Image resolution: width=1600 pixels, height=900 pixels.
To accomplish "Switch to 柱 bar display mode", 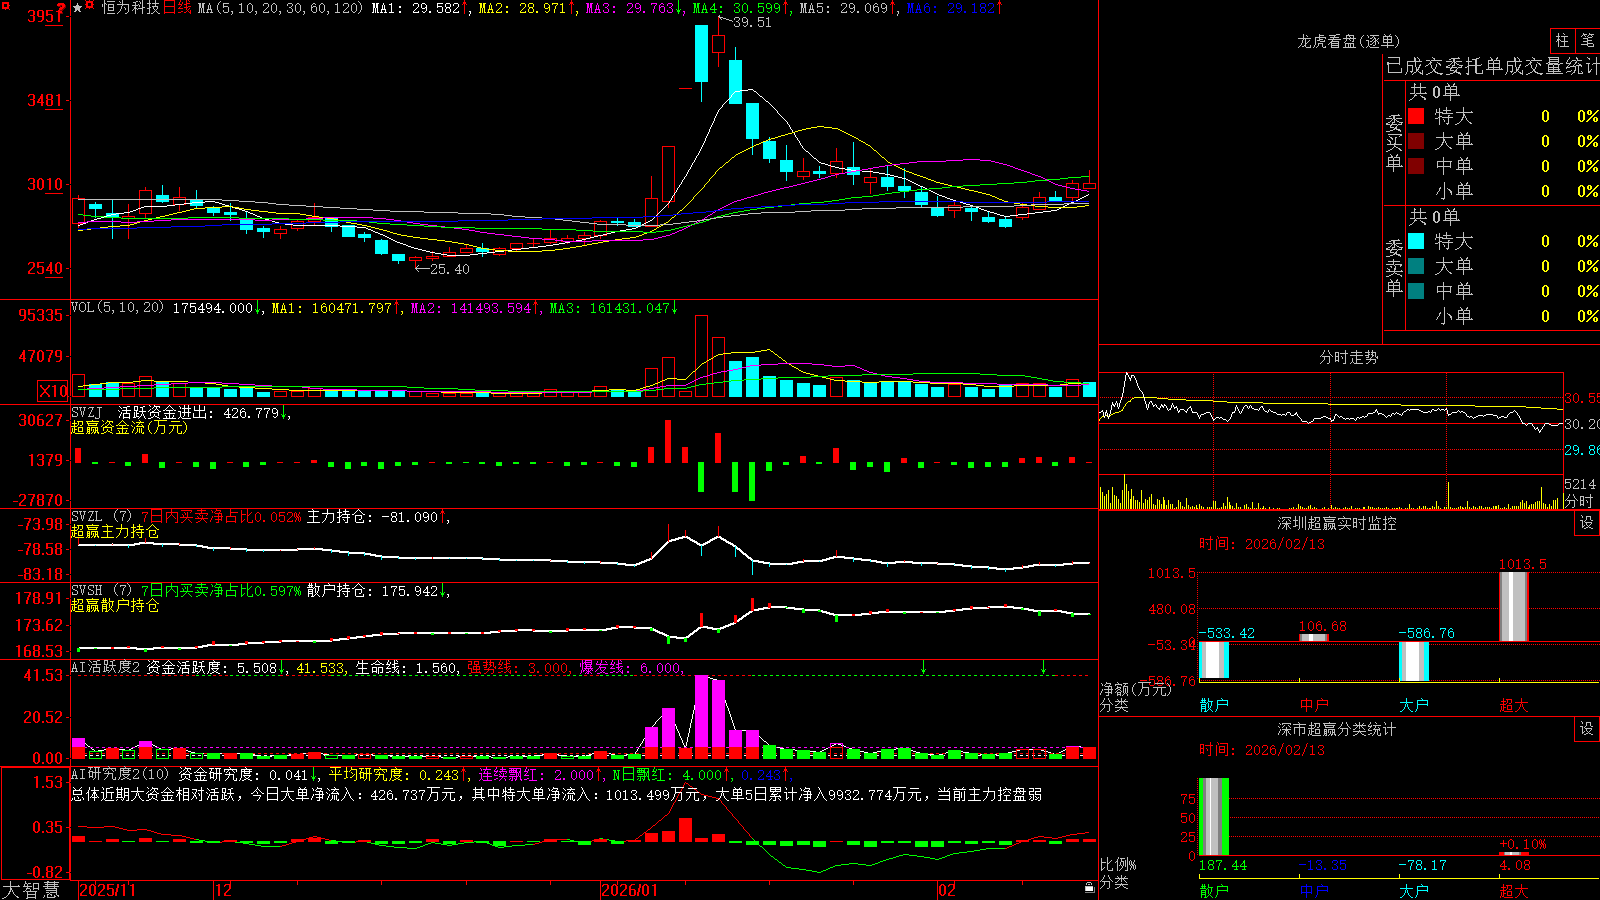I will pos(1562,41).
